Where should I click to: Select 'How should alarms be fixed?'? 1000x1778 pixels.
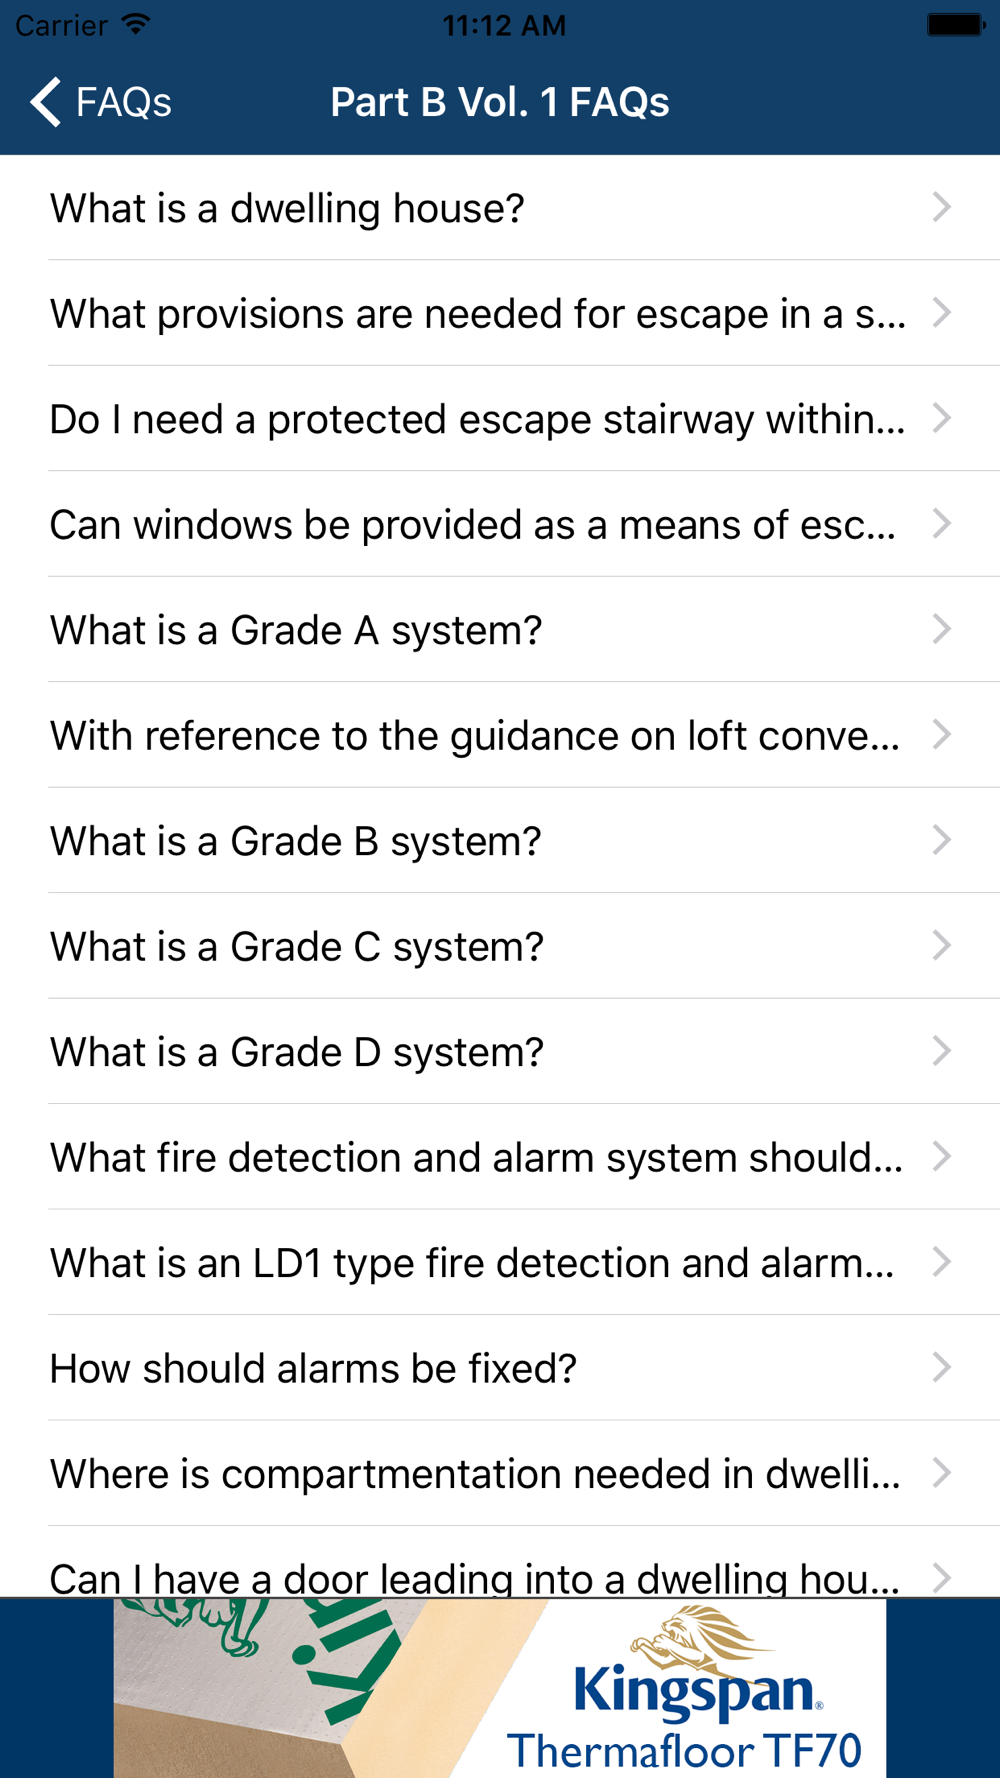pos(500,1368)
